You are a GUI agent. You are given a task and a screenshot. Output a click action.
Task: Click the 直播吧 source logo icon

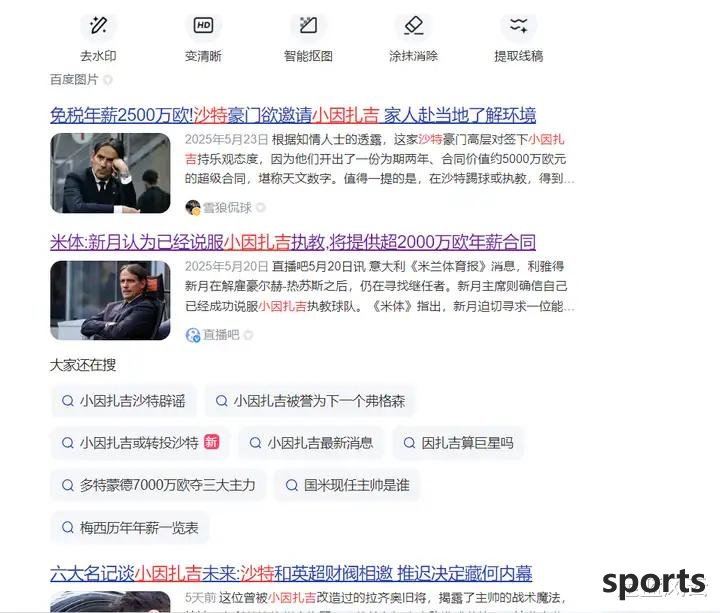click(193, 335)
